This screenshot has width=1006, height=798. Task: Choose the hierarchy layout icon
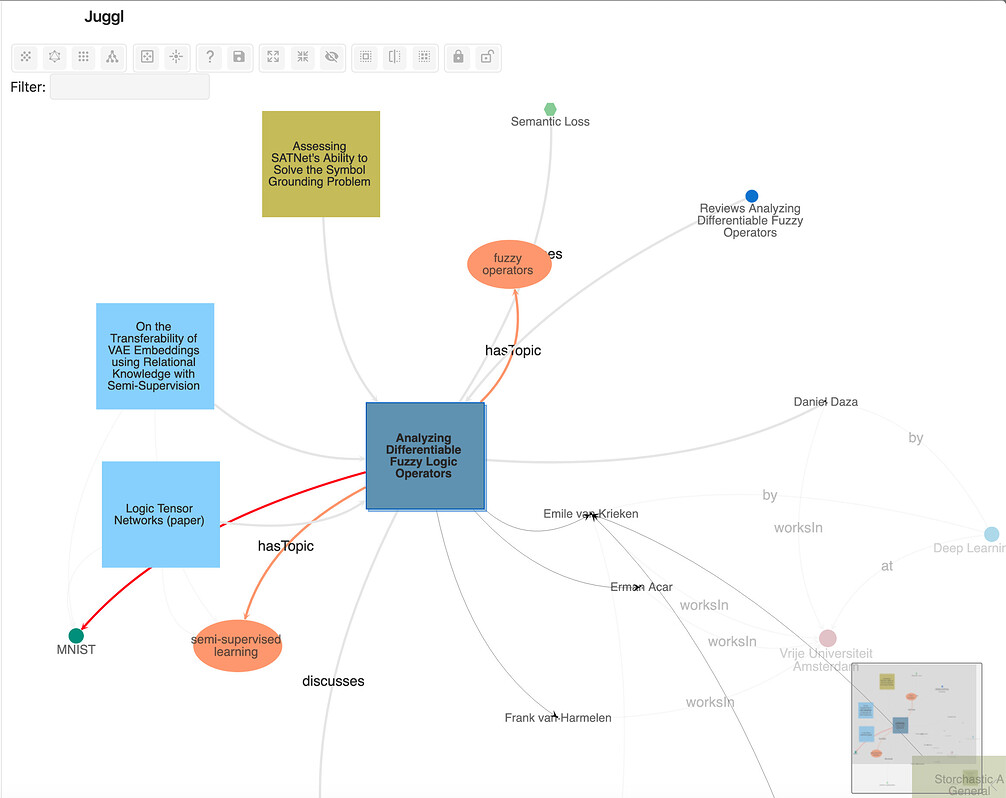[x=113, y=57]
